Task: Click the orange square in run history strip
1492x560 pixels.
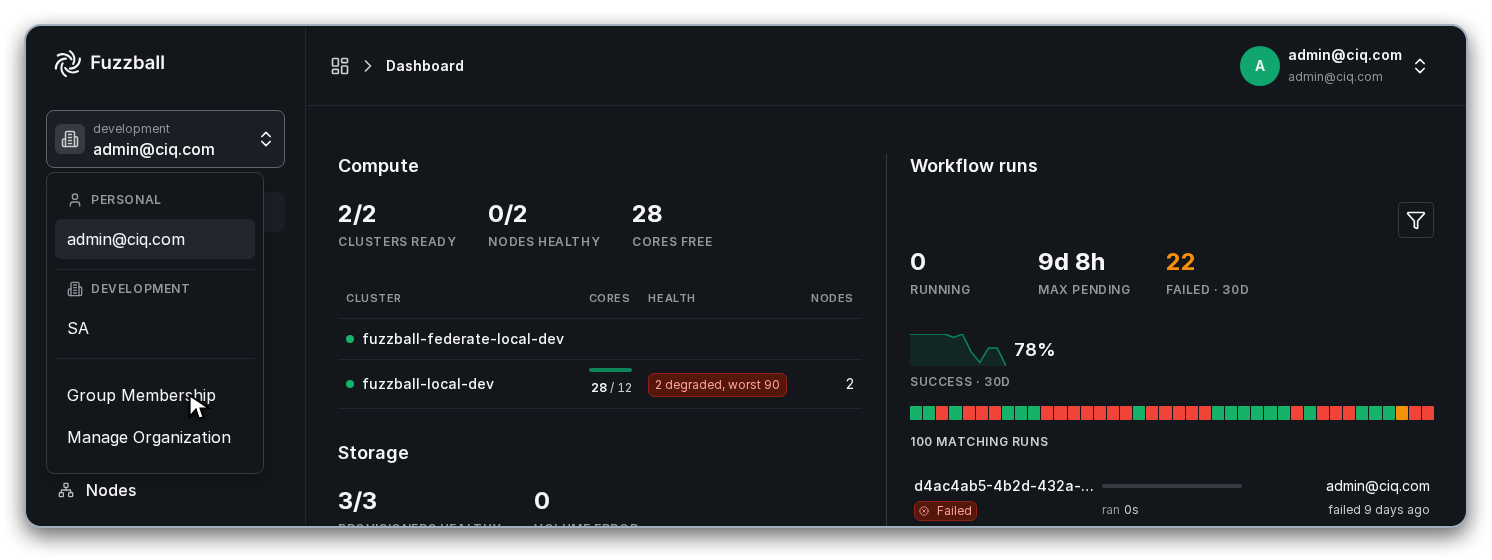Action: coord(1402,413)
